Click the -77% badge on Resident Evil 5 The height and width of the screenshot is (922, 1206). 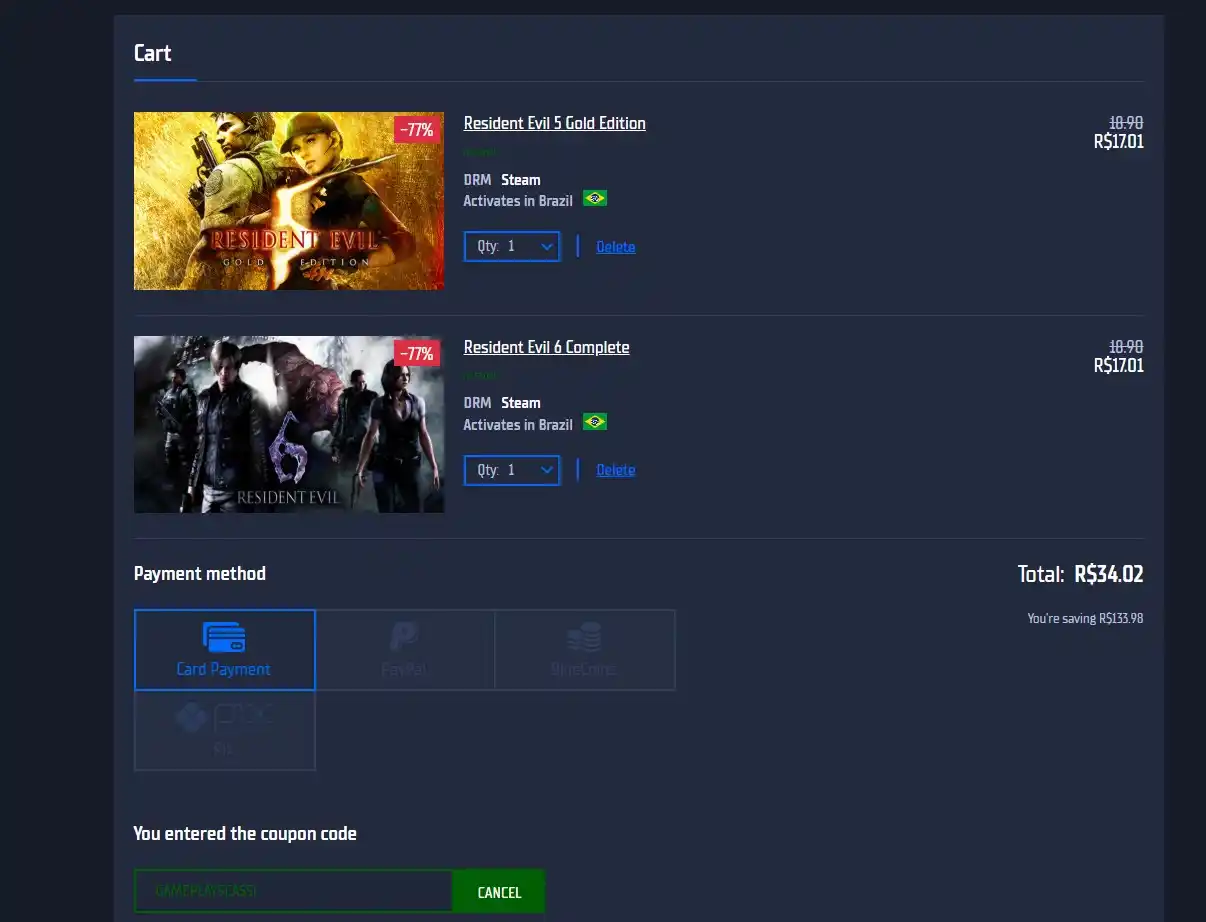[x=417, y=130]
